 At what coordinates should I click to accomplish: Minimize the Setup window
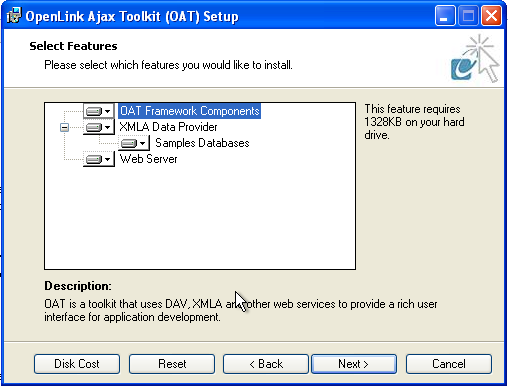[445, 16]
